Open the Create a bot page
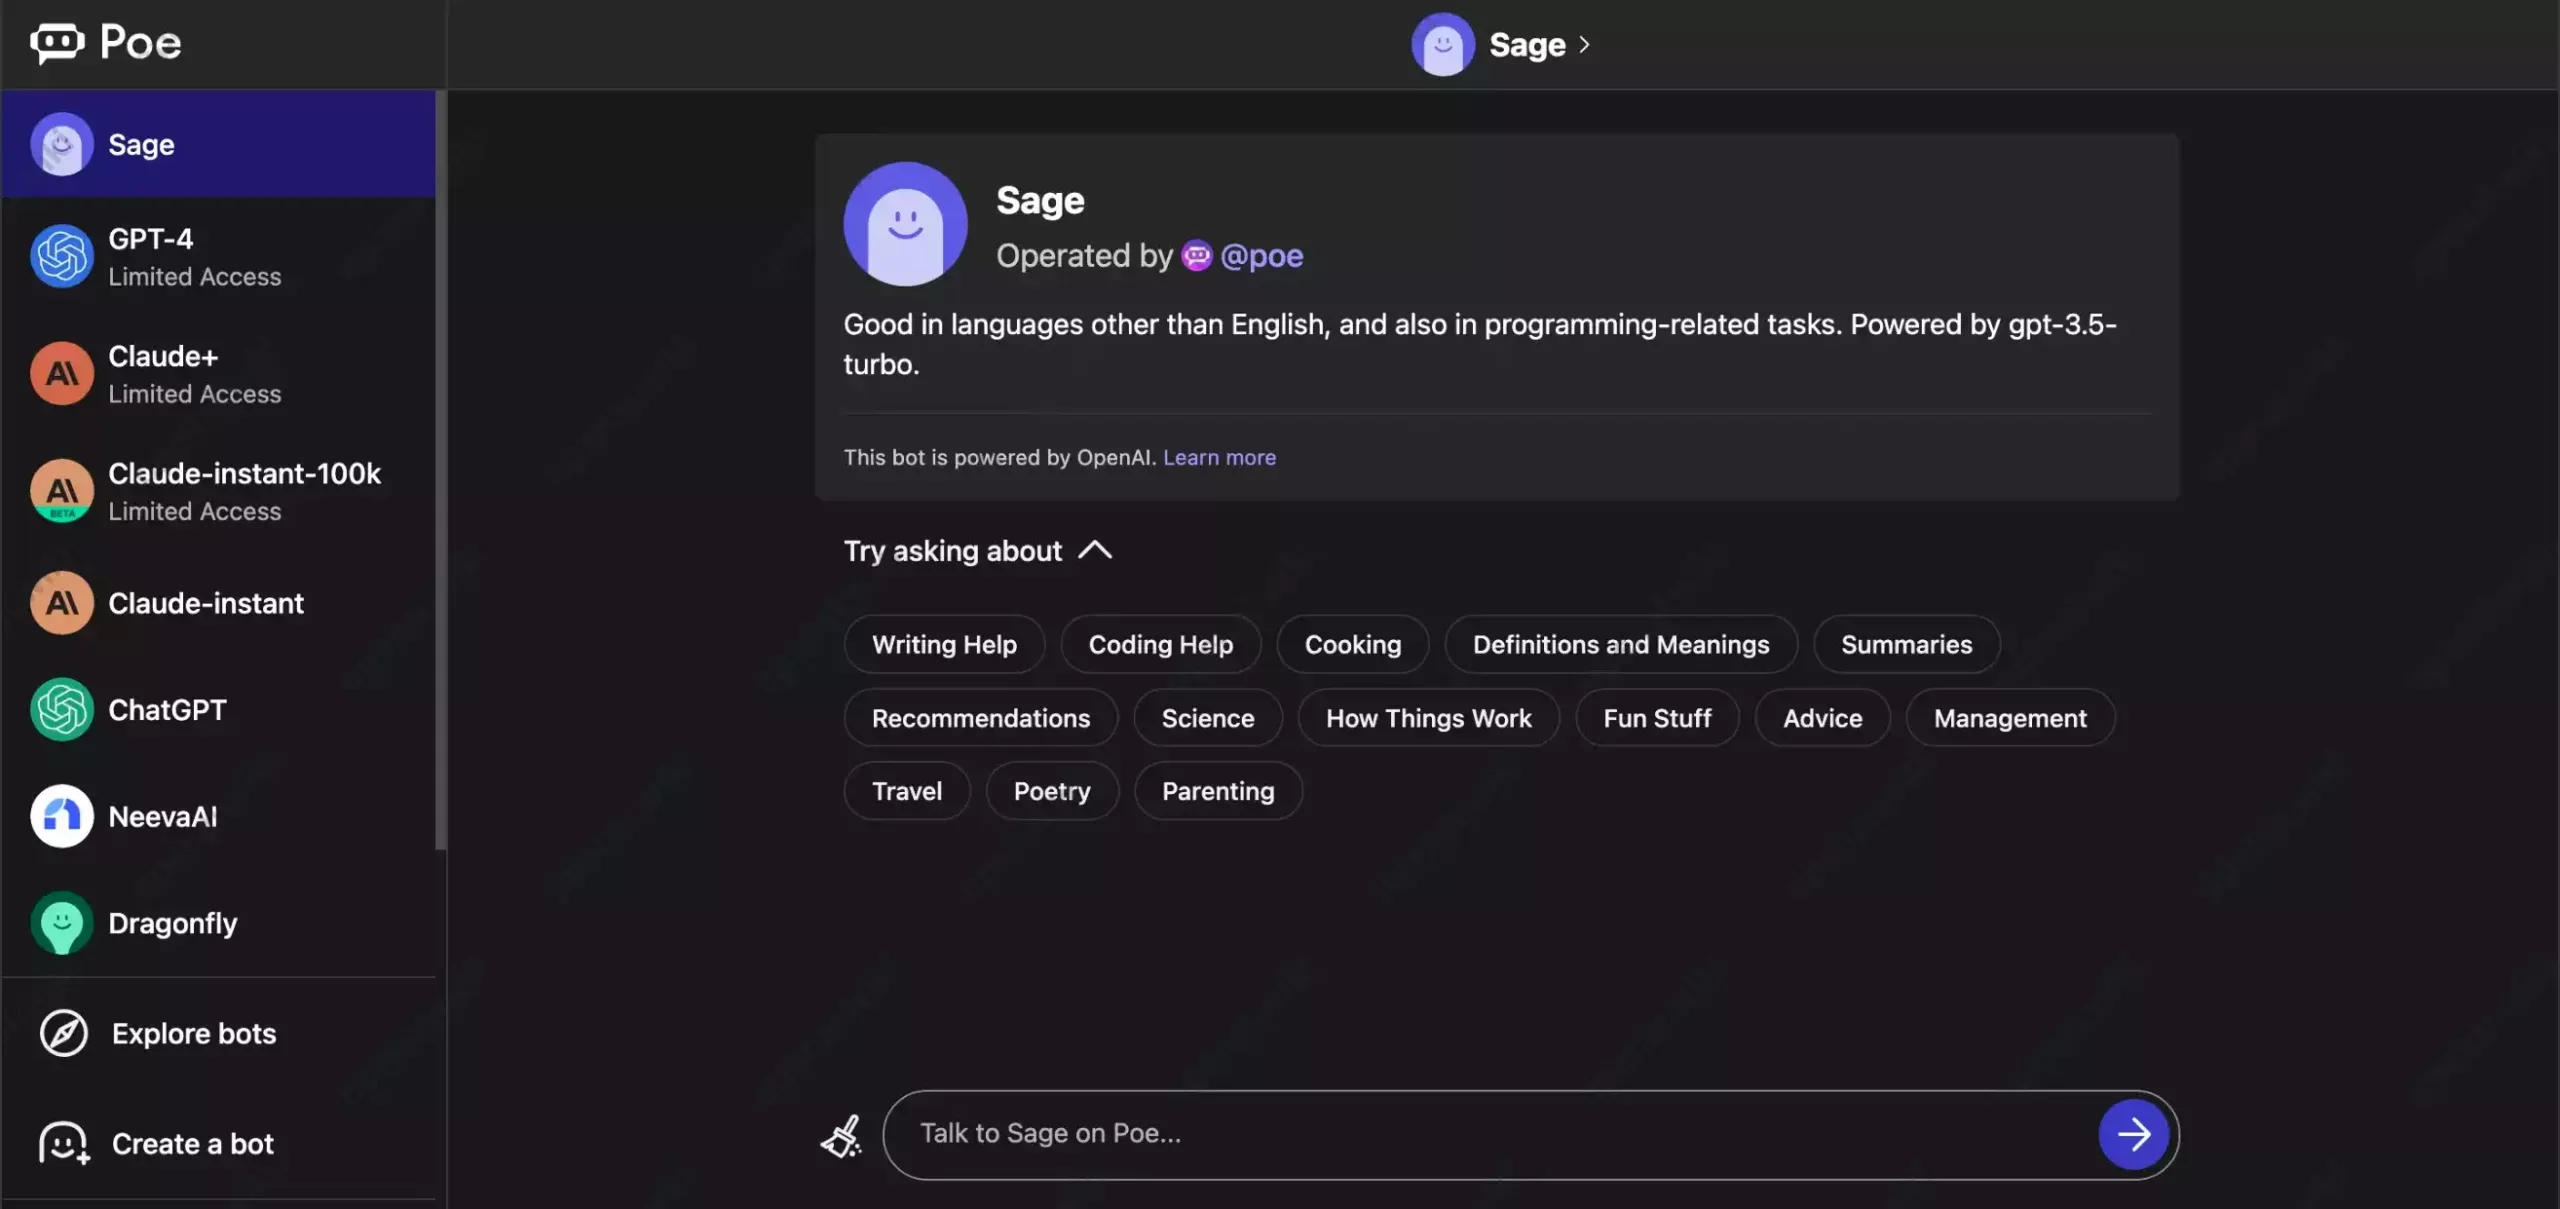2560x1209 pixels. click(x=218, y=1143)
